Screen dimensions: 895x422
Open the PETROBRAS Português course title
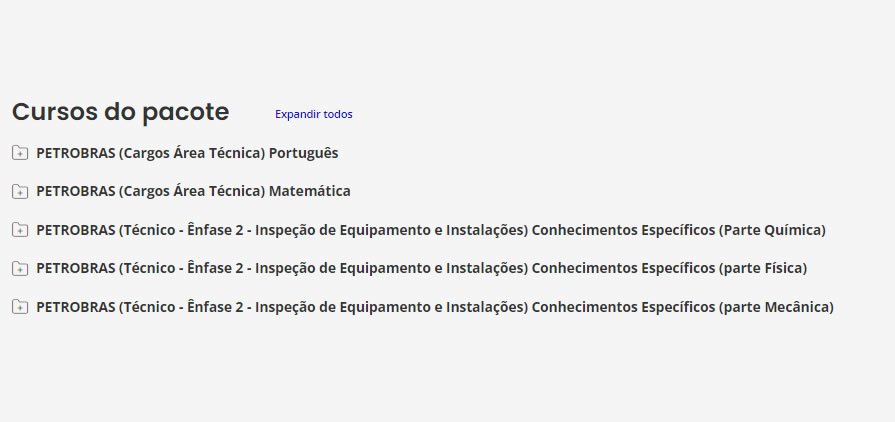click(187, 153)
